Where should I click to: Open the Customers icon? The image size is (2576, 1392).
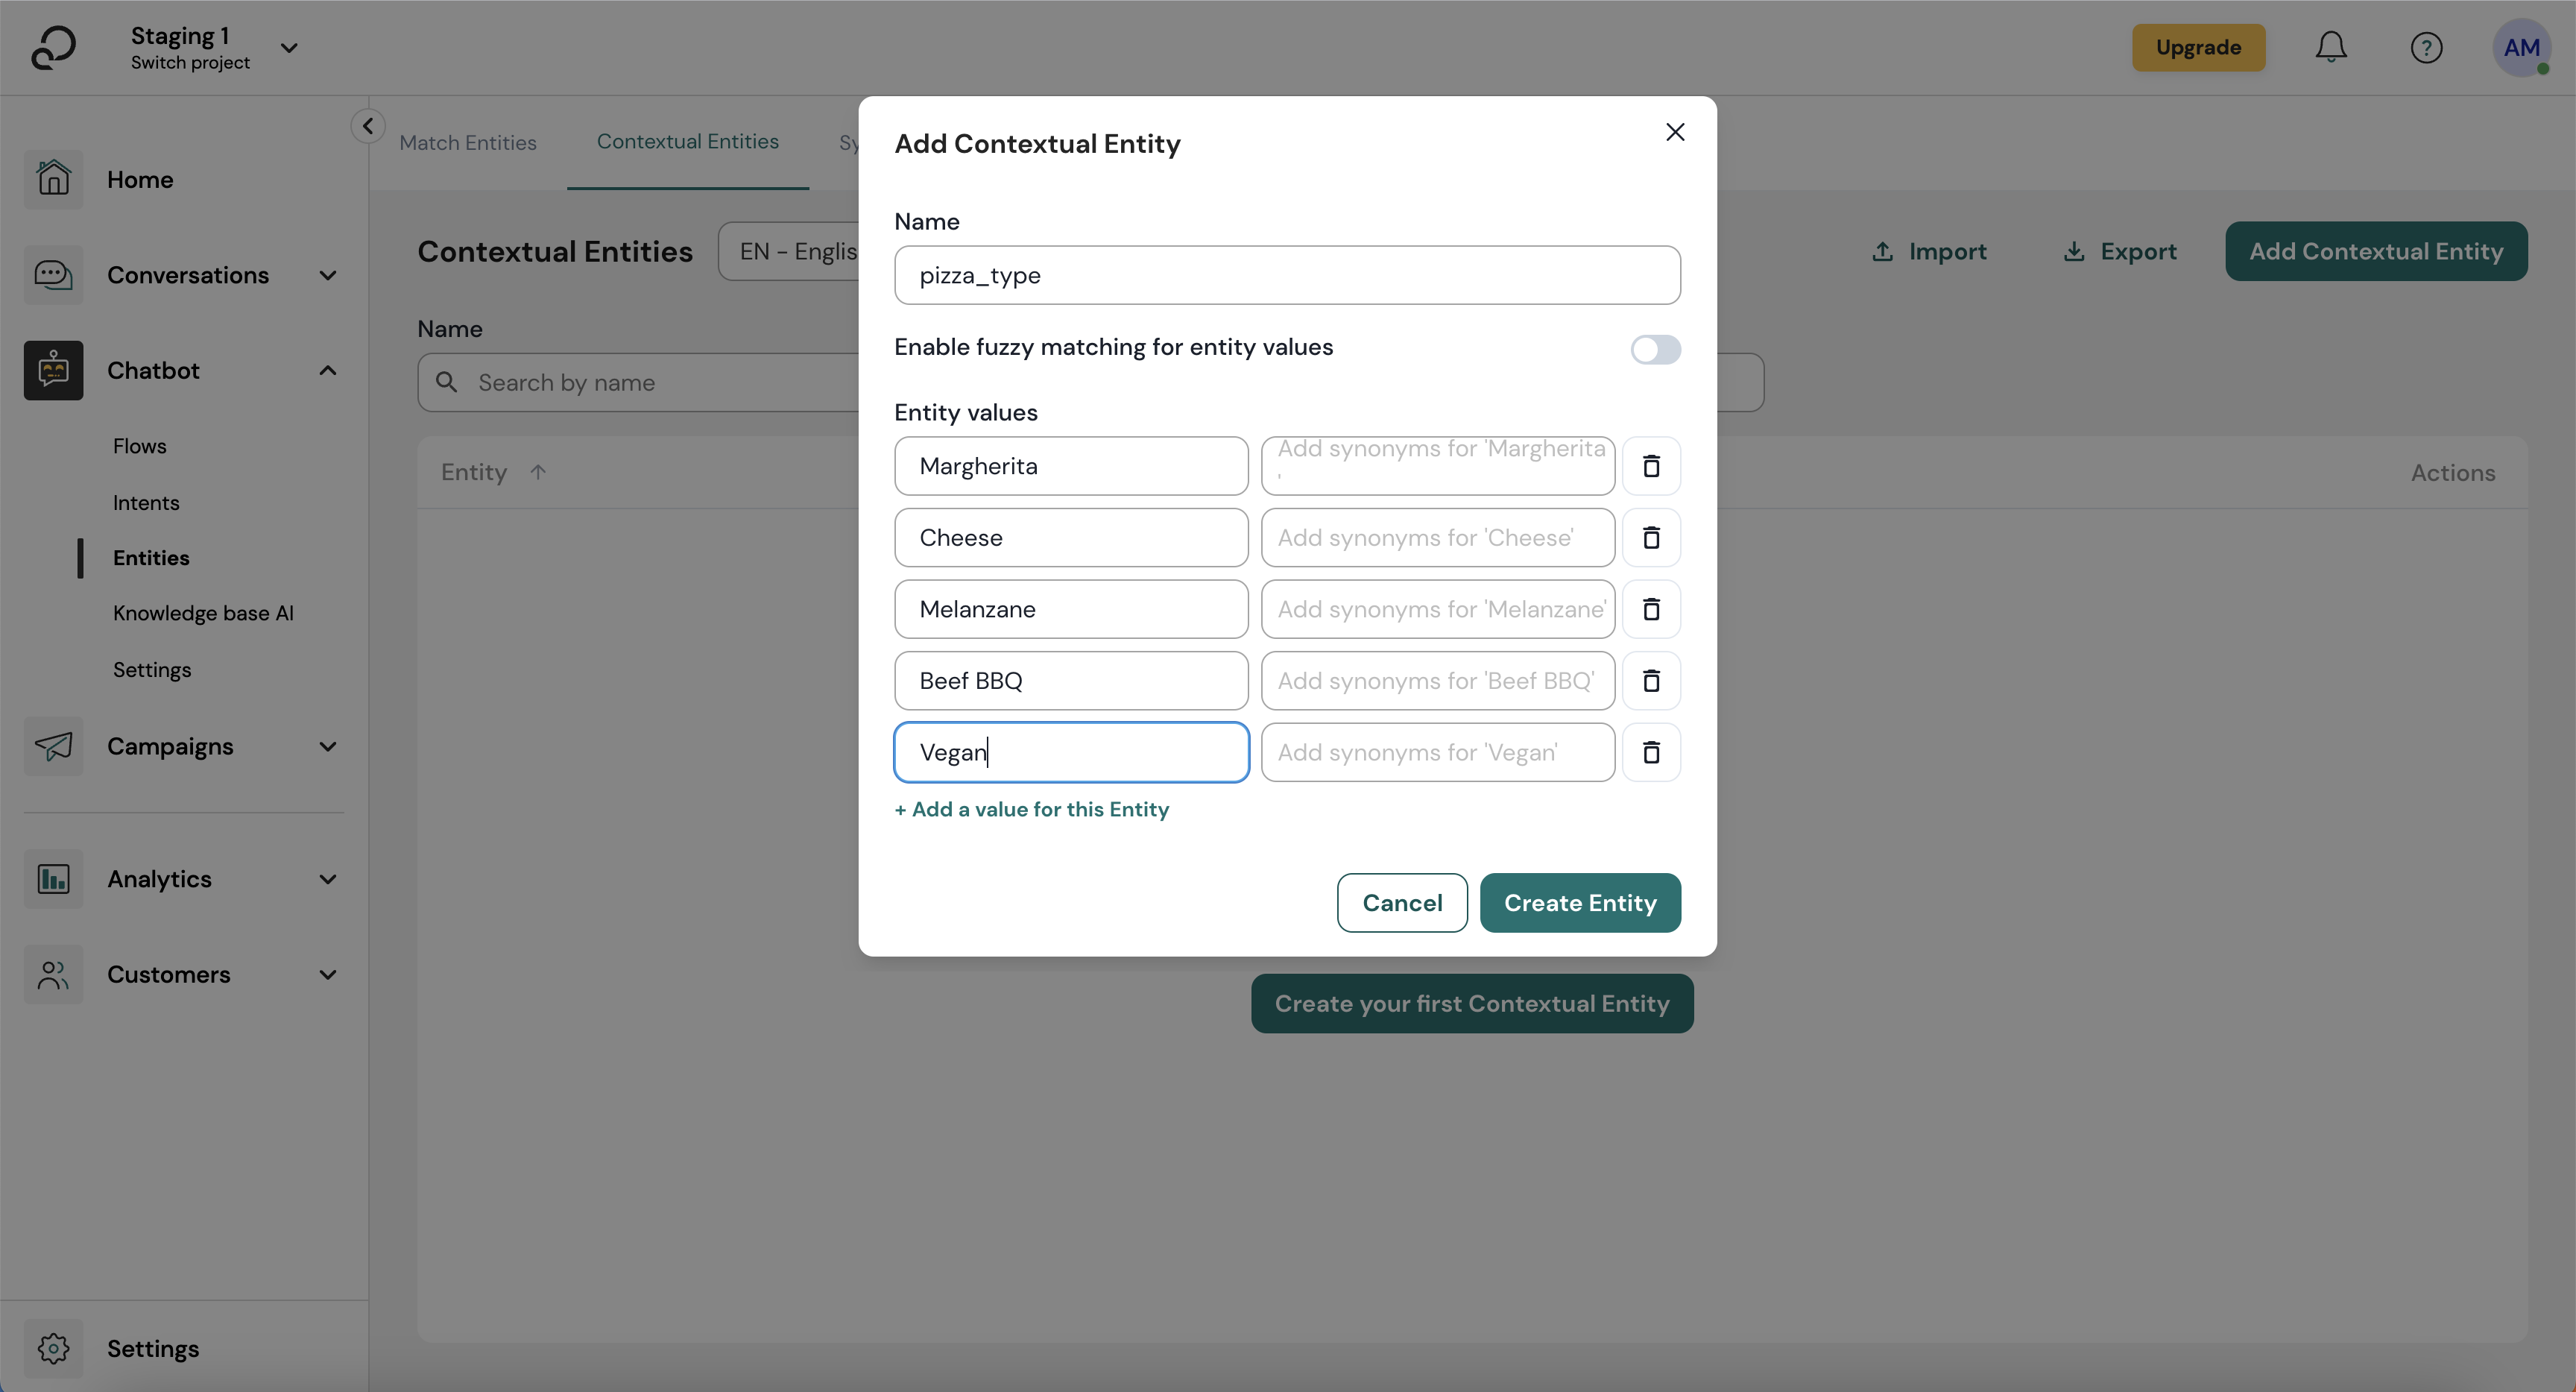coord(53,974)
